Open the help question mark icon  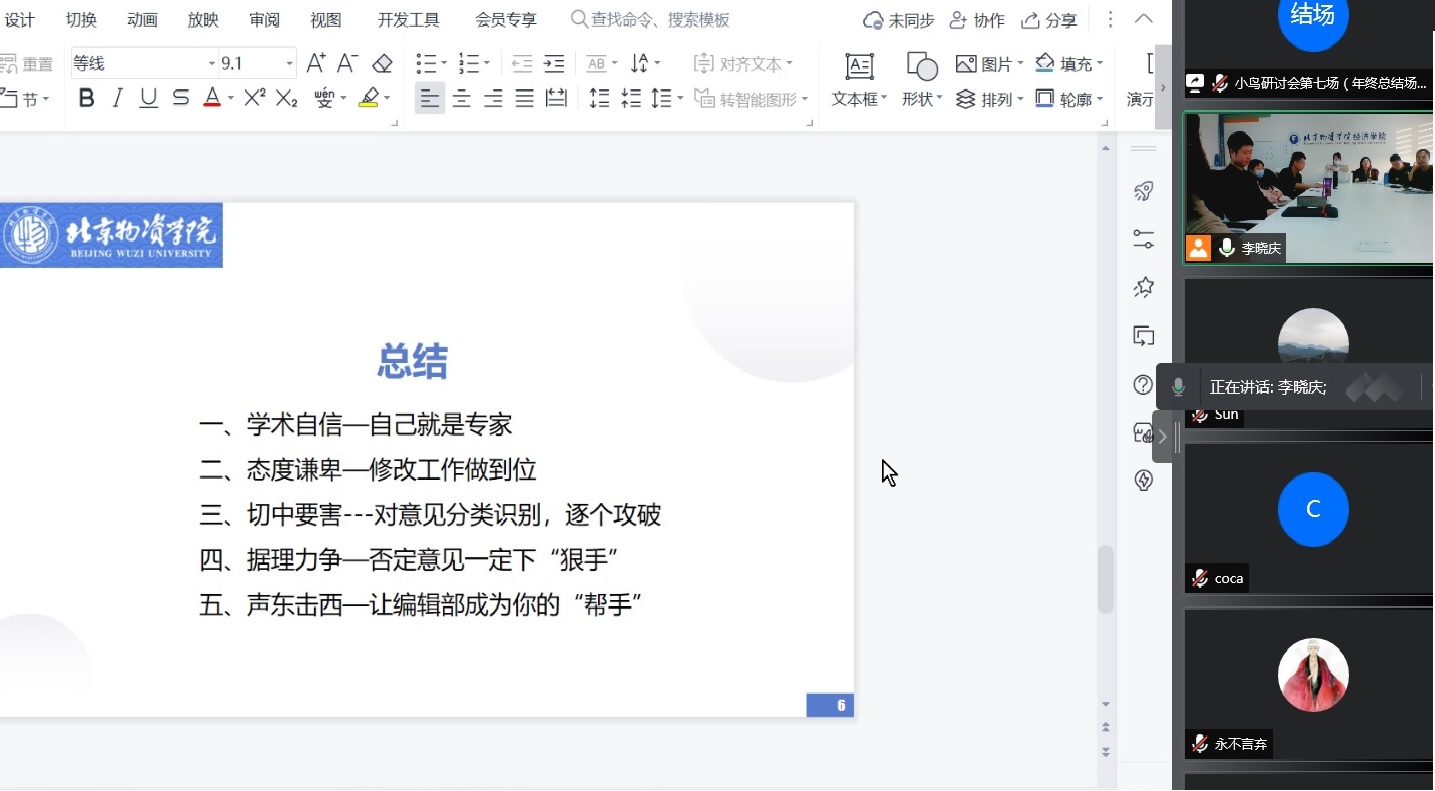(x=1144, y=385)
